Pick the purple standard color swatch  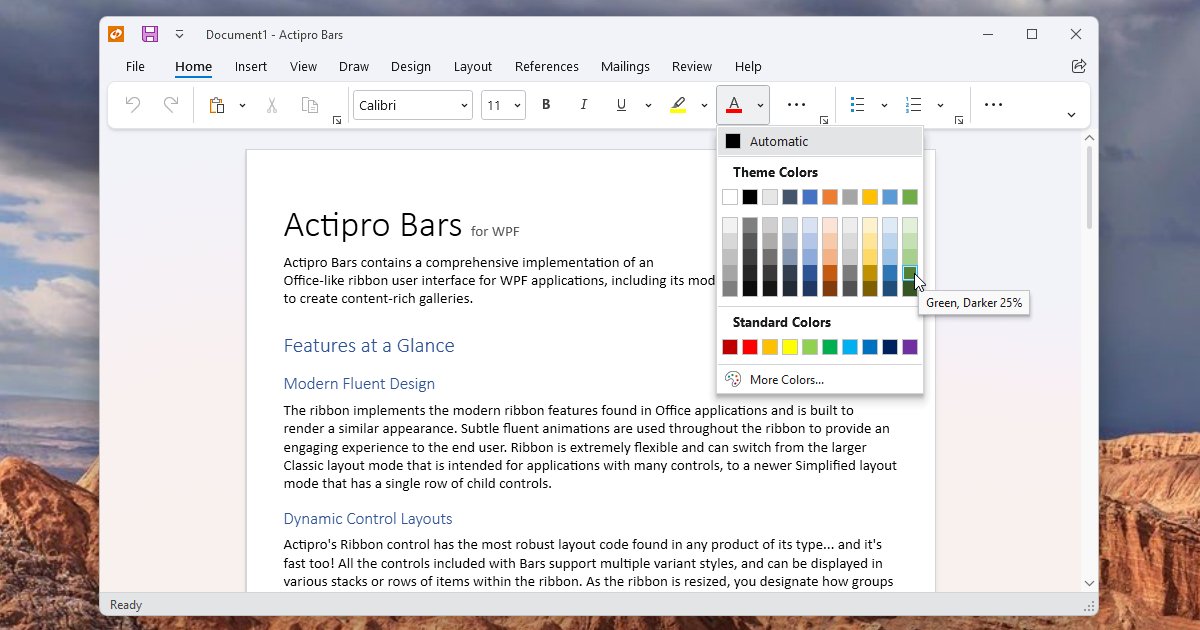point(910,347)
